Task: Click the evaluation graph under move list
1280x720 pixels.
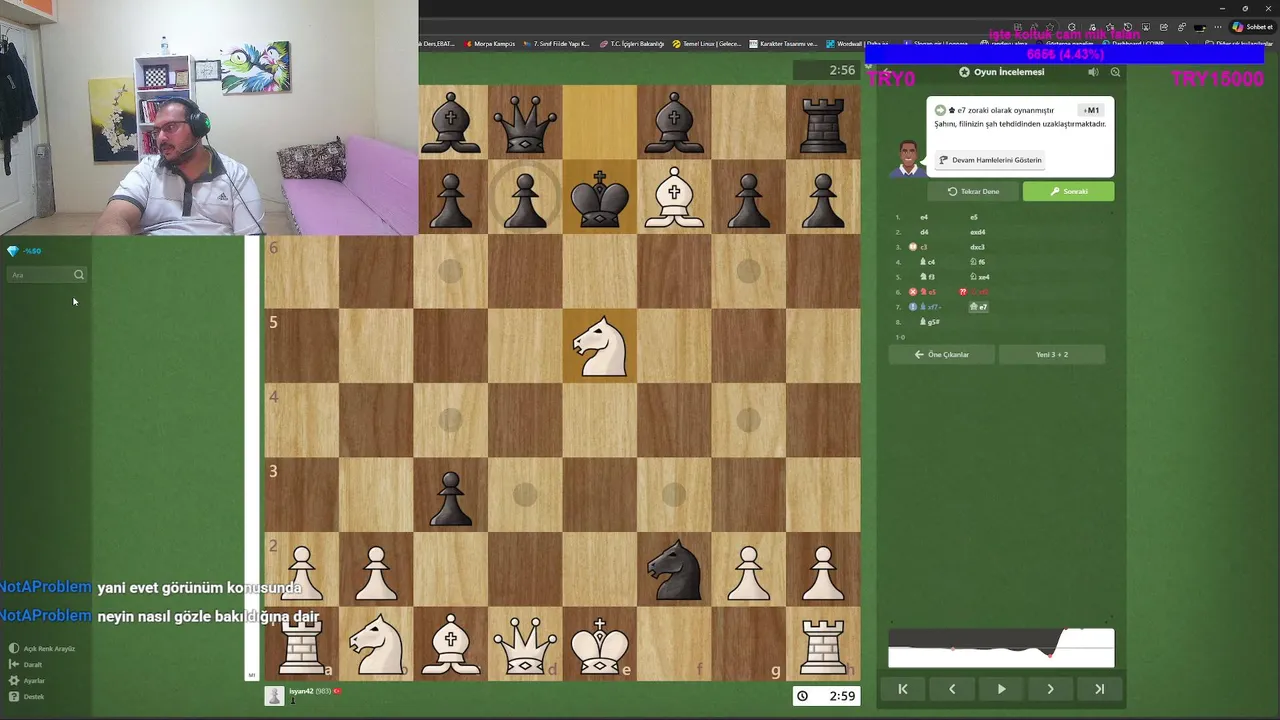Action: [x=1001, y=647]
